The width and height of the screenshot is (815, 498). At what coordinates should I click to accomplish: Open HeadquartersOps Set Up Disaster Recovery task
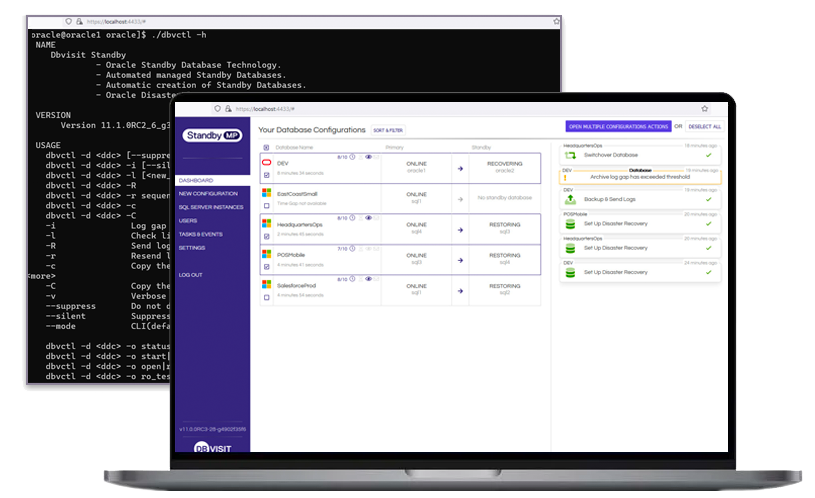coord(640,246)
